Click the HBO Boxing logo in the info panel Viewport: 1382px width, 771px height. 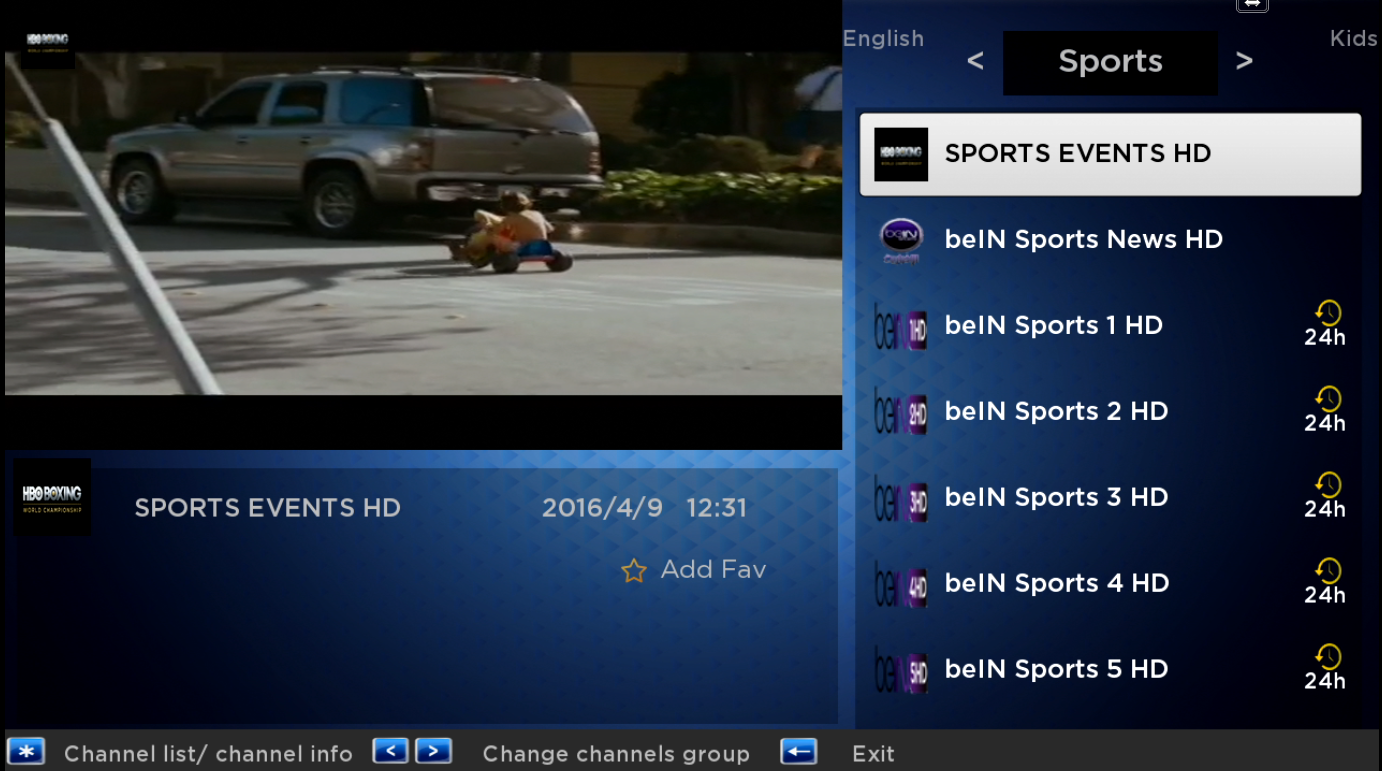click(x=52, y=497)
